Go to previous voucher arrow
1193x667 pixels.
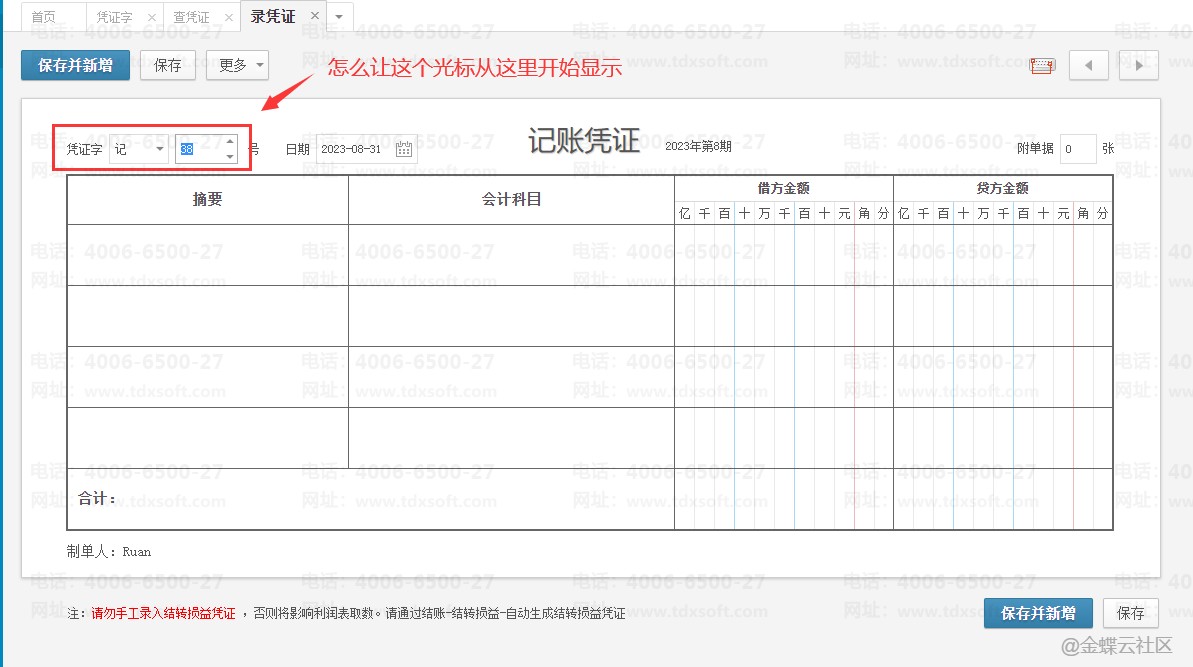(1088, 66)
